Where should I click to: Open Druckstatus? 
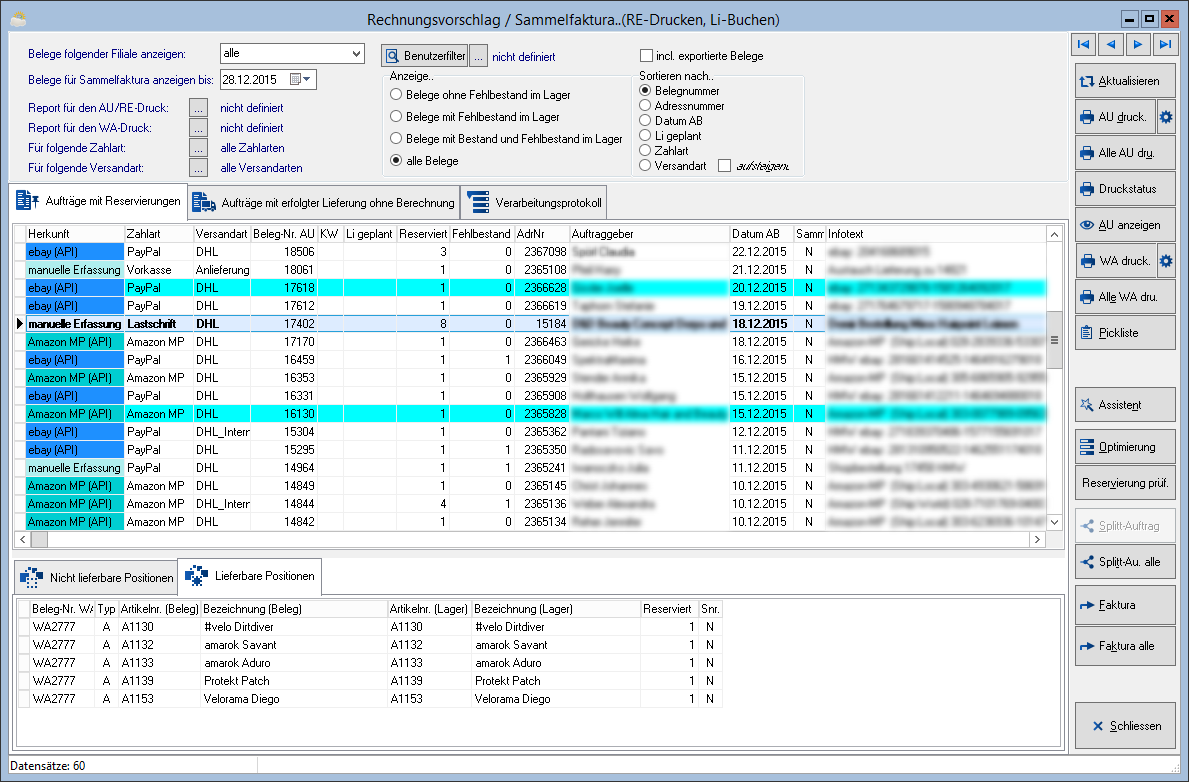(x=1125, y=189)
